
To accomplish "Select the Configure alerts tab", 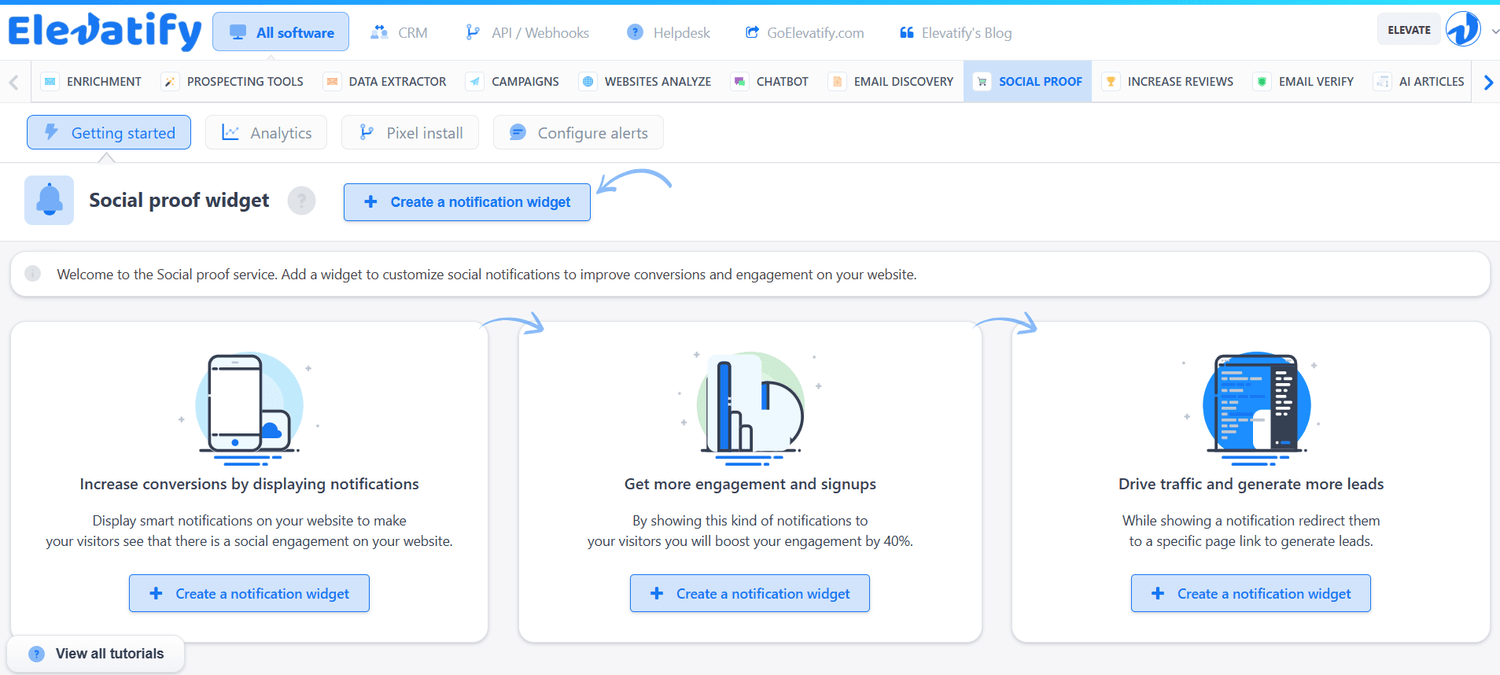I will (x=578, y=133).
